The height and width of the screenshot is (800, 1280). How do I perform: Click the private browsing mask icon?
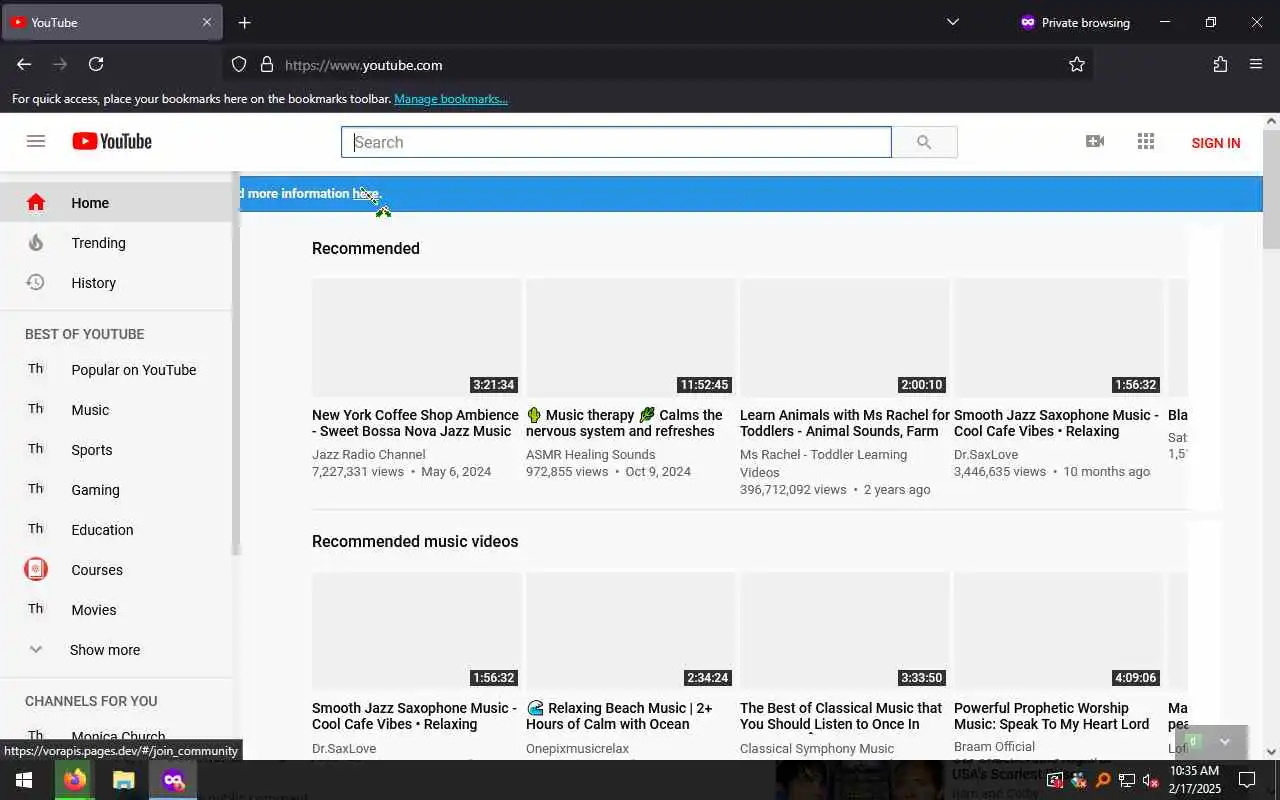1027,22
